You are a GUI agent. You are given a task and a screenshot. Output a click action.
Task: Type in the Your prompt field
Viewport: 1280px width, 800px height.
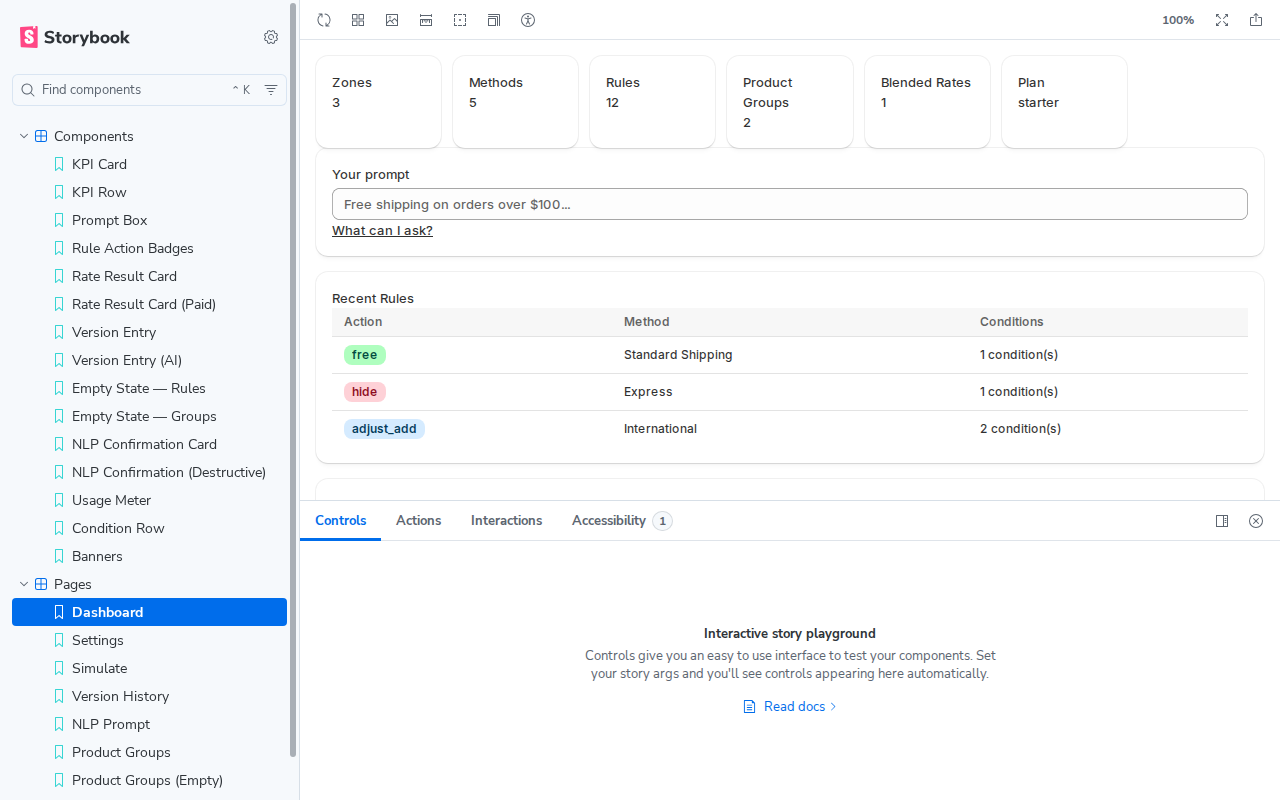[x=790, y=204]
